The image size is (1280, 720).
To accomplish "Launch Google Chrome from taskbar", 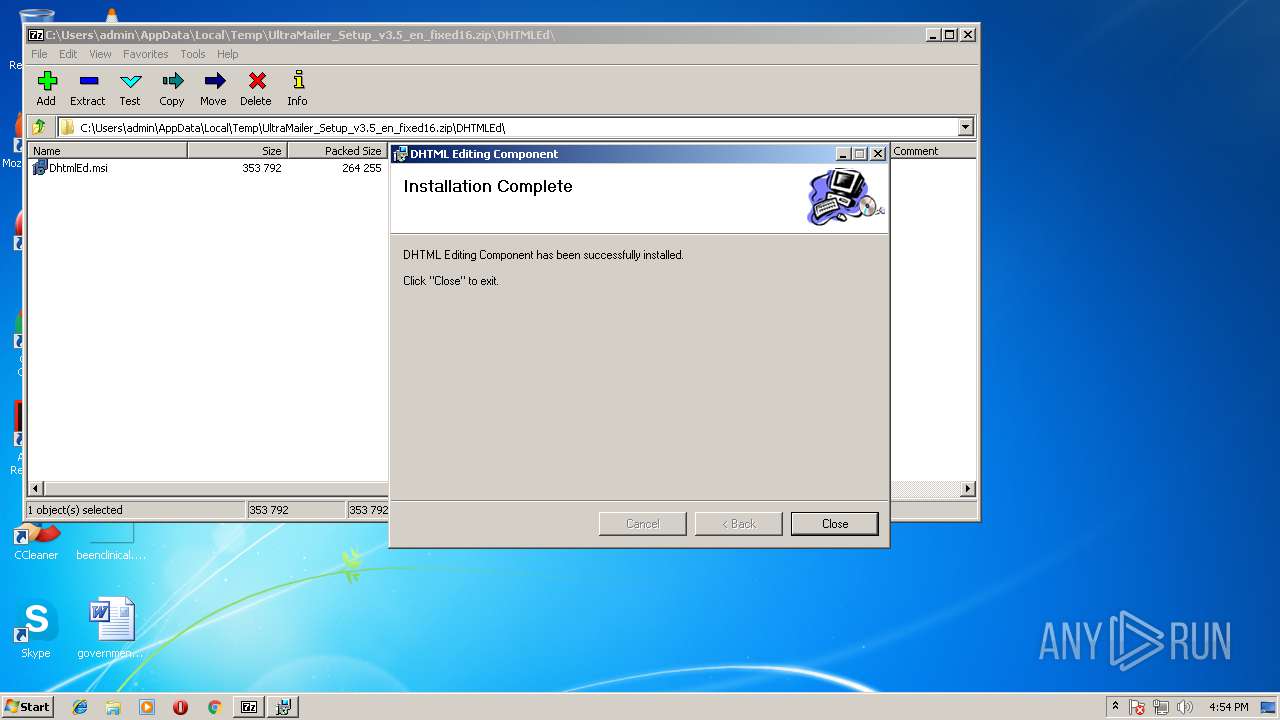I will click(214, 707).
